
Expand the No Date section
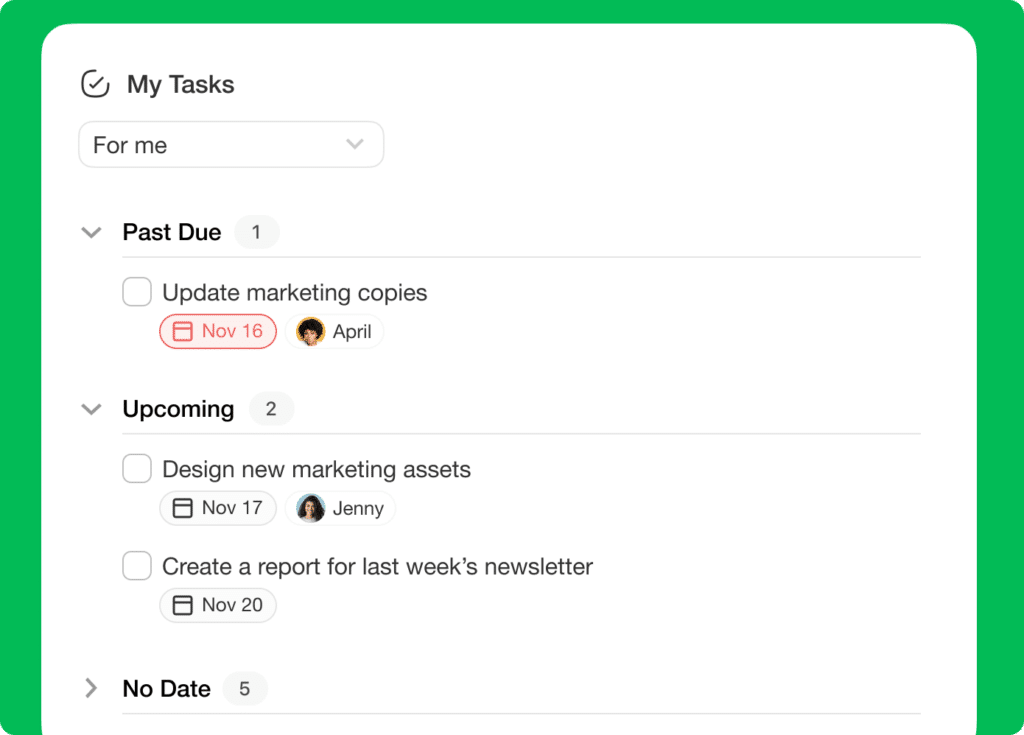[x=91, y=688]
